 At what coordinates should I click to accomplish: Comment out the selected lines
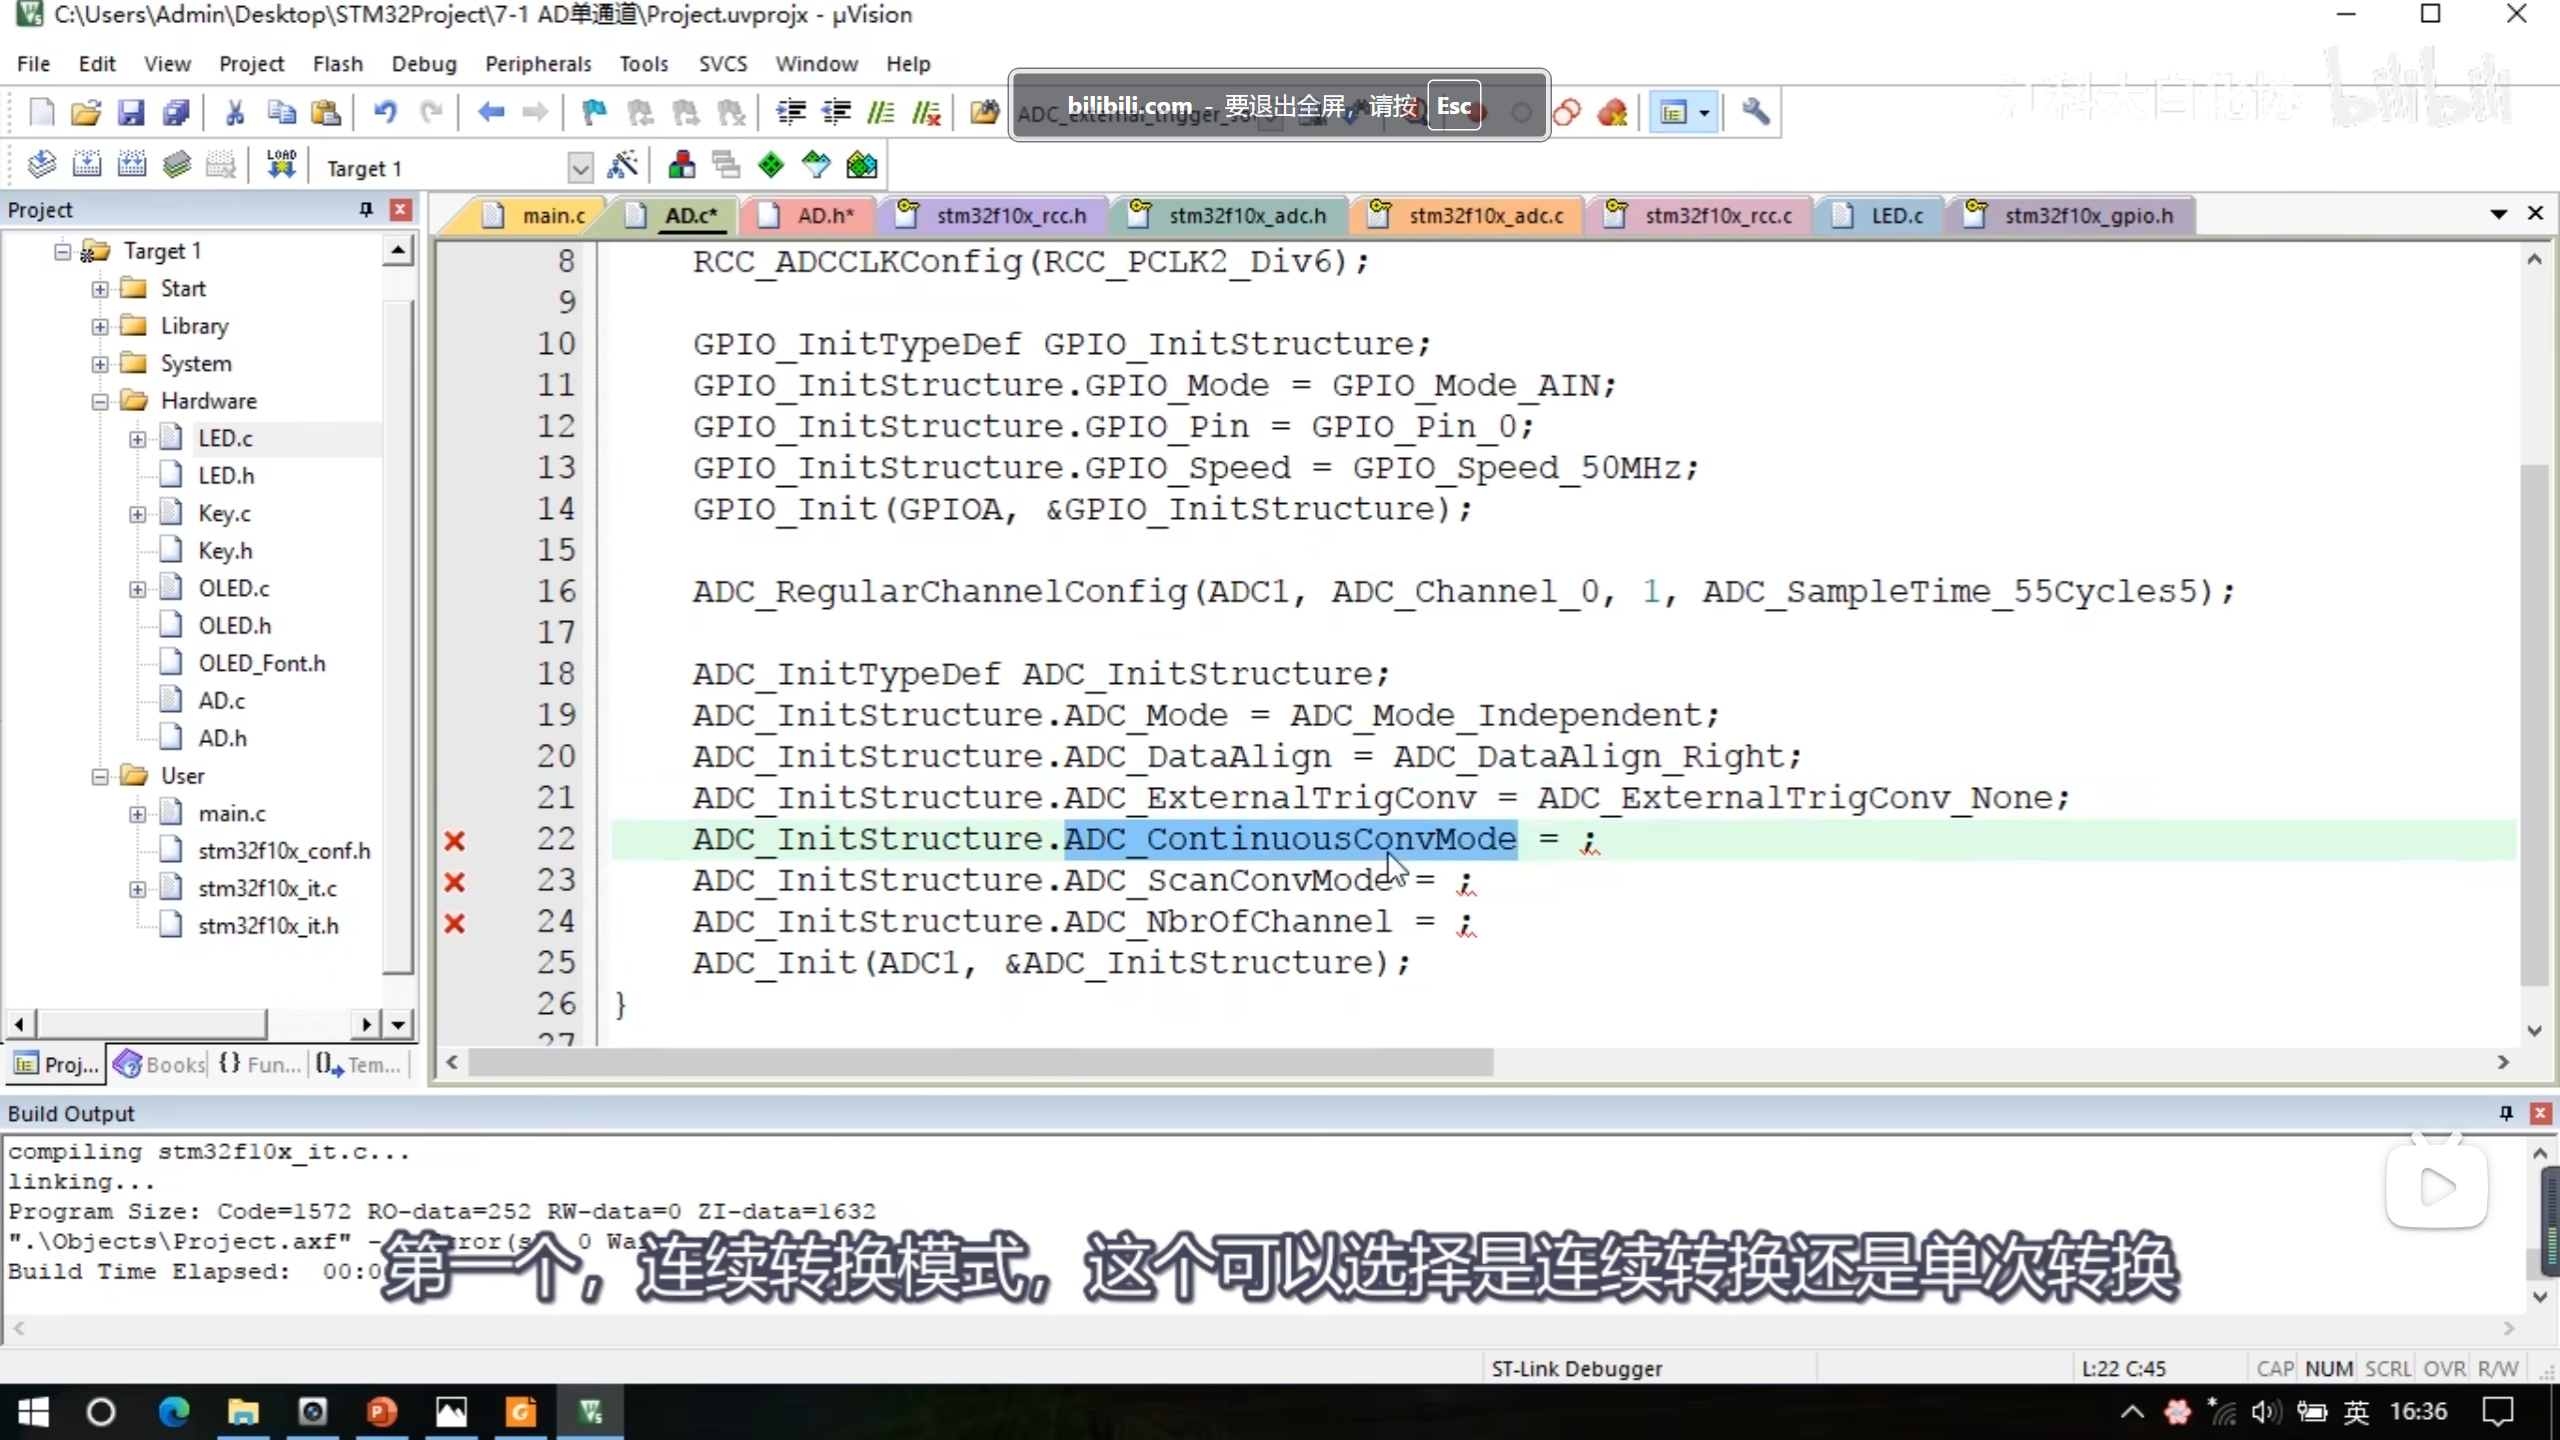[881, 112]
